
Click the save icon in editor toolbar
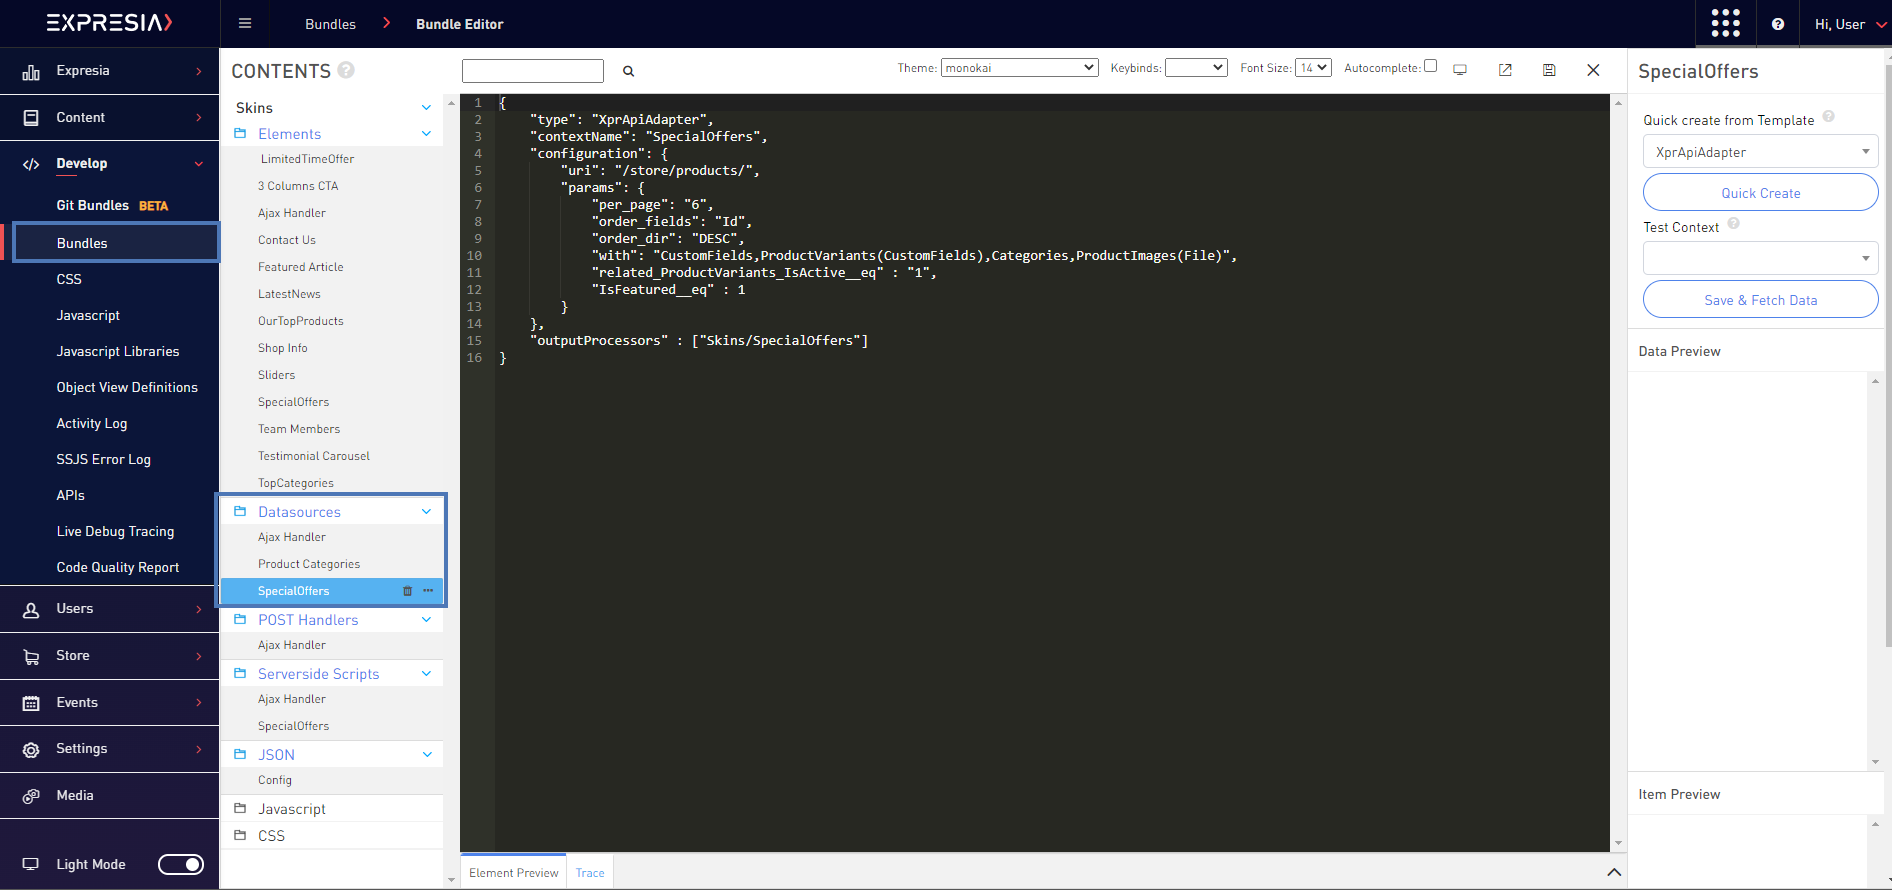(x=1549, y=70)
